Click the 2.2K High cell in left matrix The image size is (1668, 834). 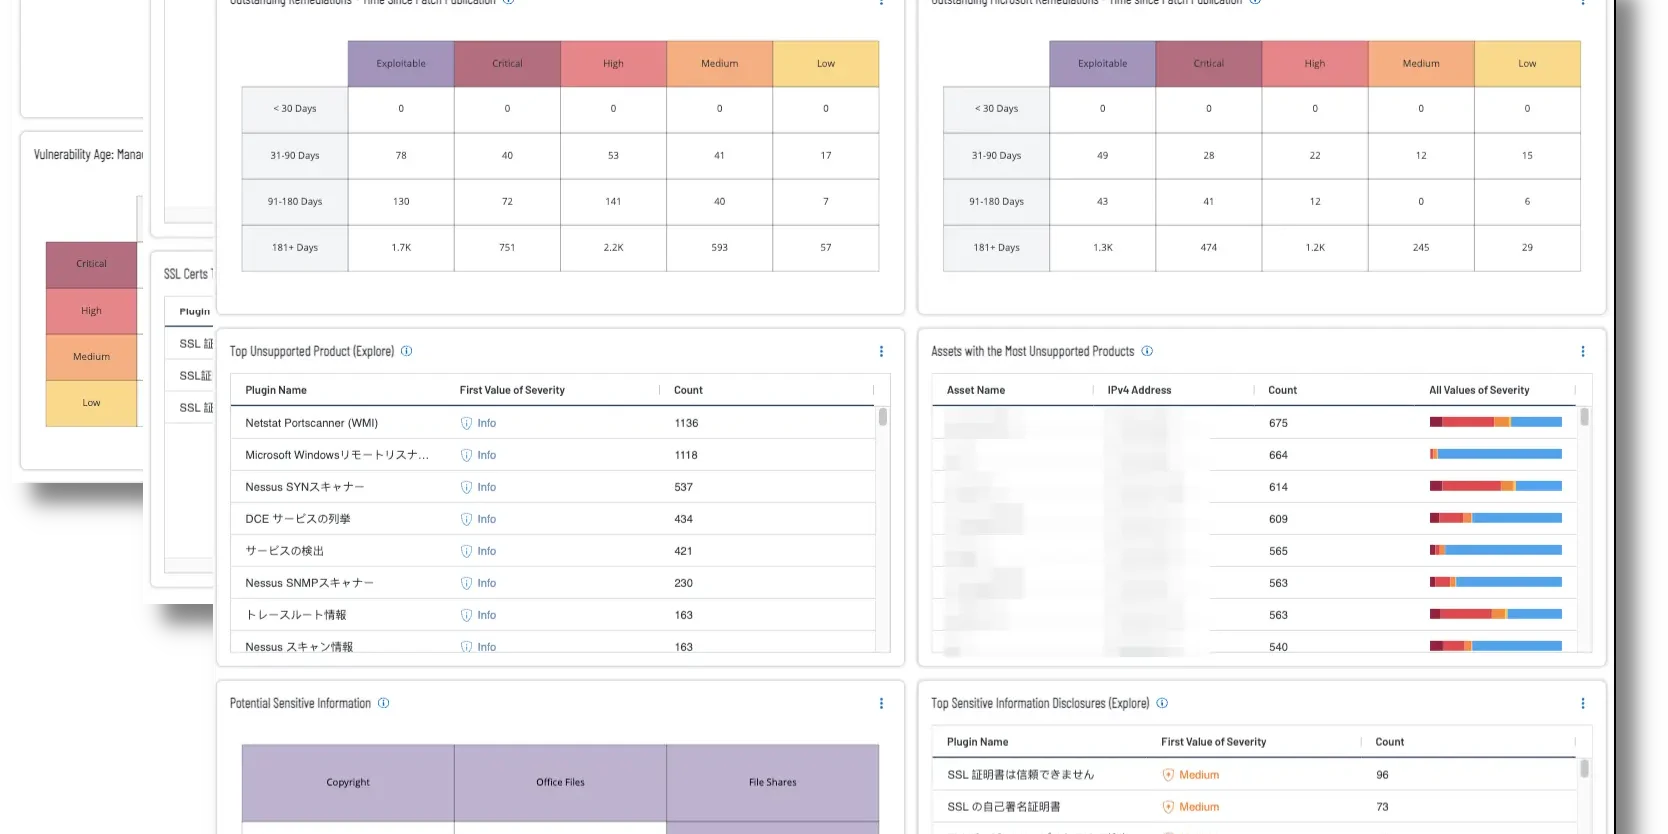(613, 248)
